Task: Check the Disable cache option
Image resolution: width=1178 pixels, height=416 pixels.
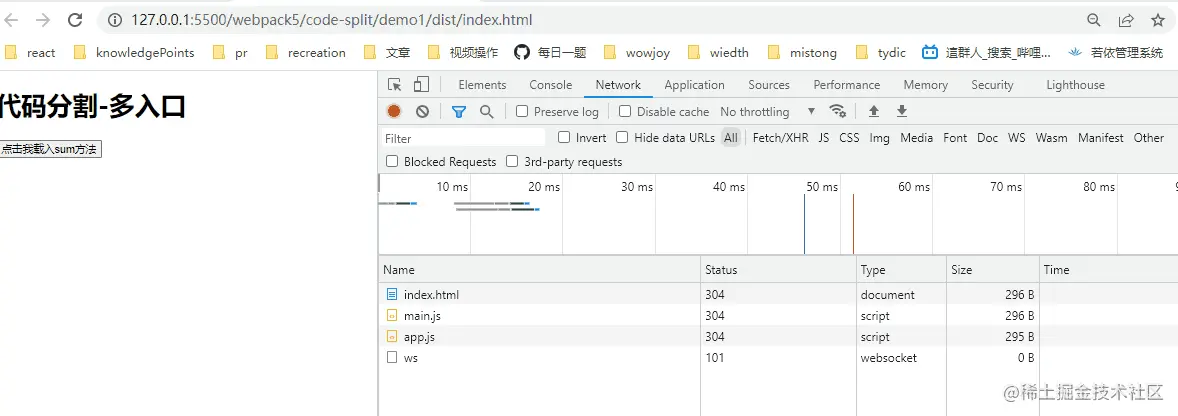Action: [x=625, y=112]
